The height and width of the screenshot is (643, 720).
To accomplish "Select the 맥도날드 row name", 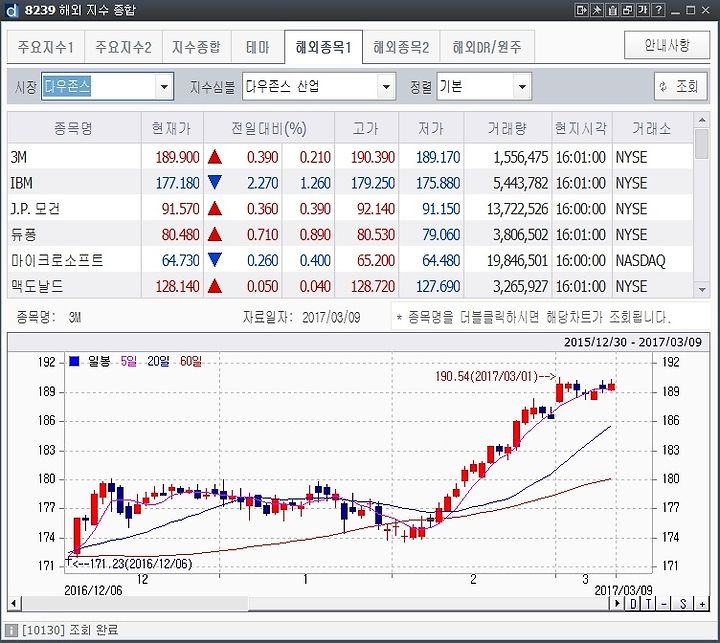I will (37, 286).
